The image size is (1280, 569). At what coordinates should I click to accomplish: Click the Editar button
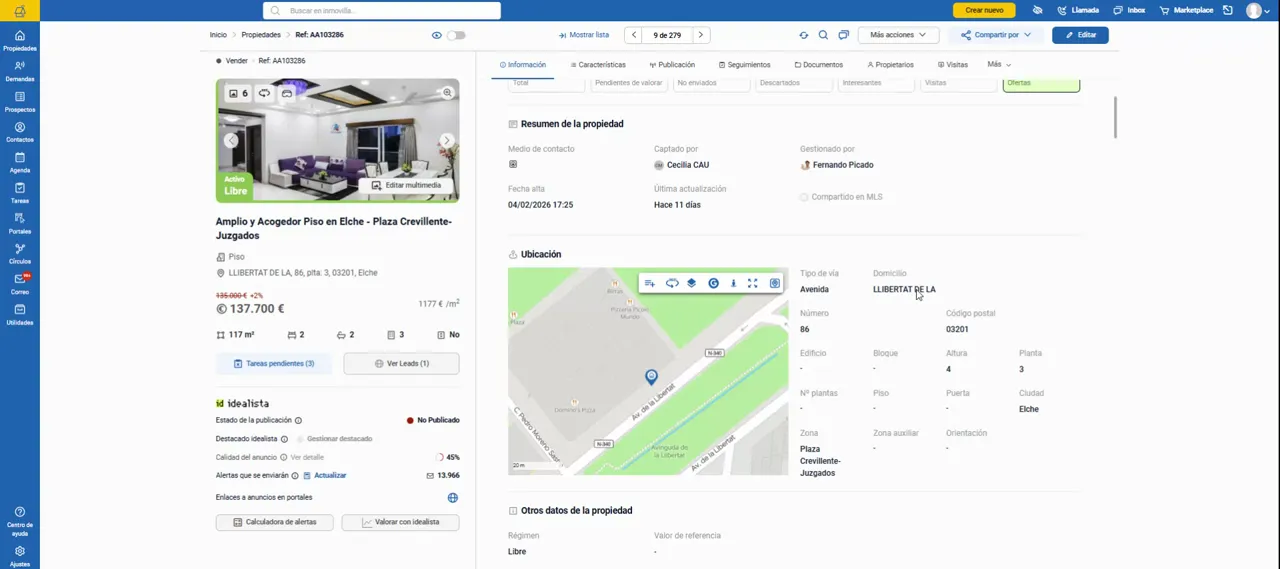(x=1080, y=35)
